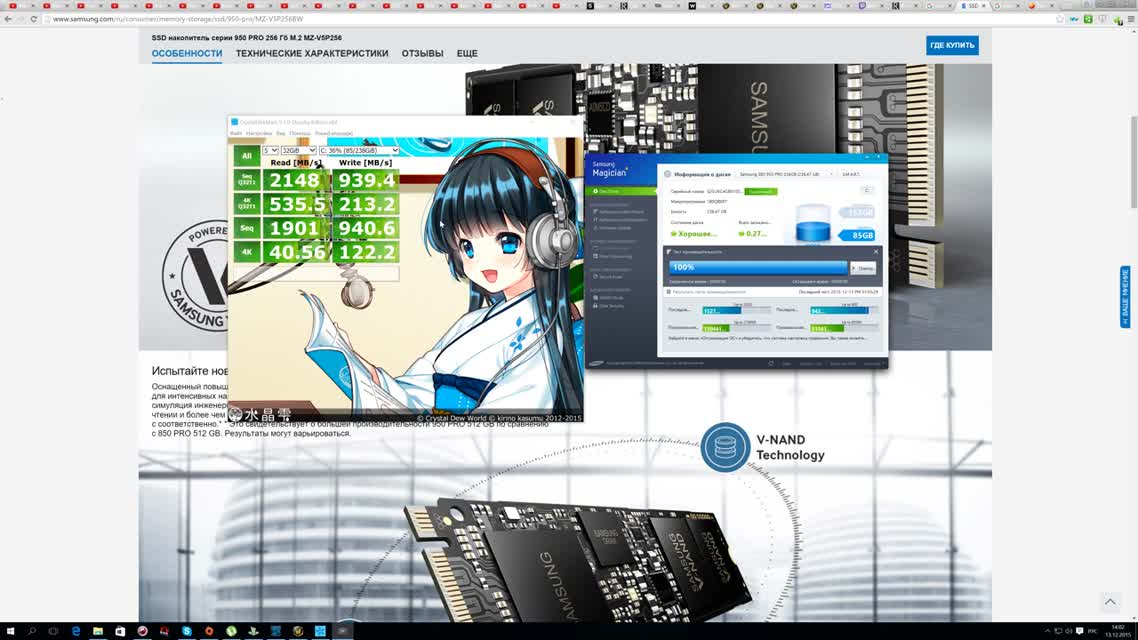
Task: Open the Windows Start menu
Action: [10, 631]
